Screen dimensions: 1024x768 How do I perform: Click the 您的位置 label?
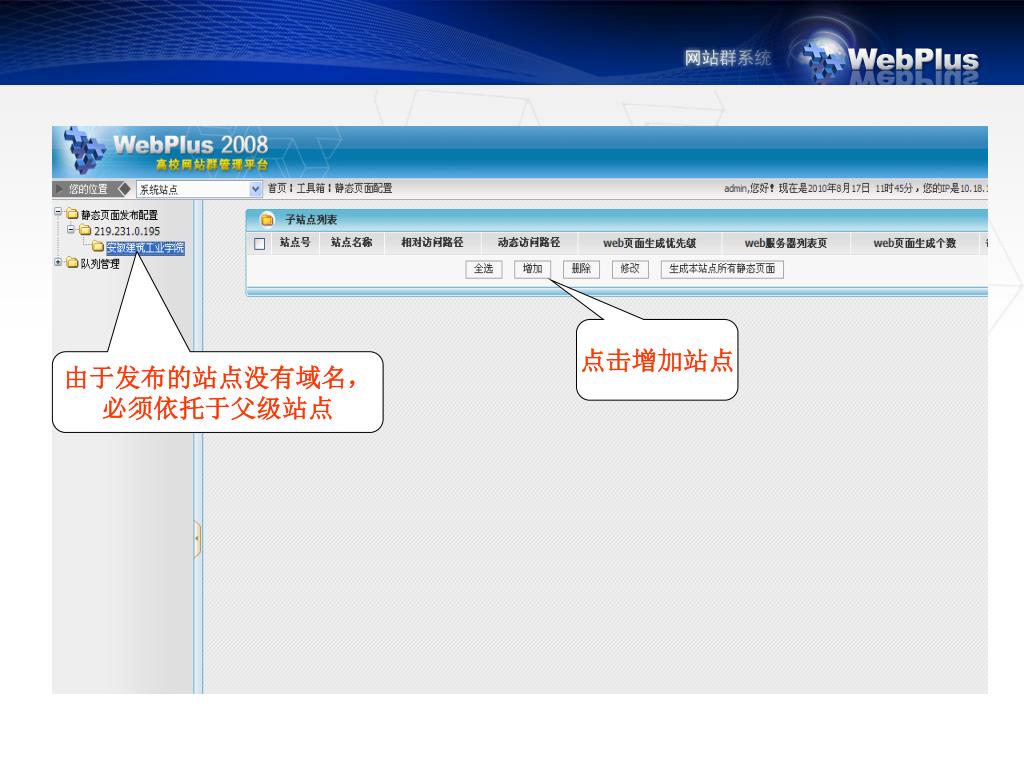pyautogui.click(x=88, y=189)
